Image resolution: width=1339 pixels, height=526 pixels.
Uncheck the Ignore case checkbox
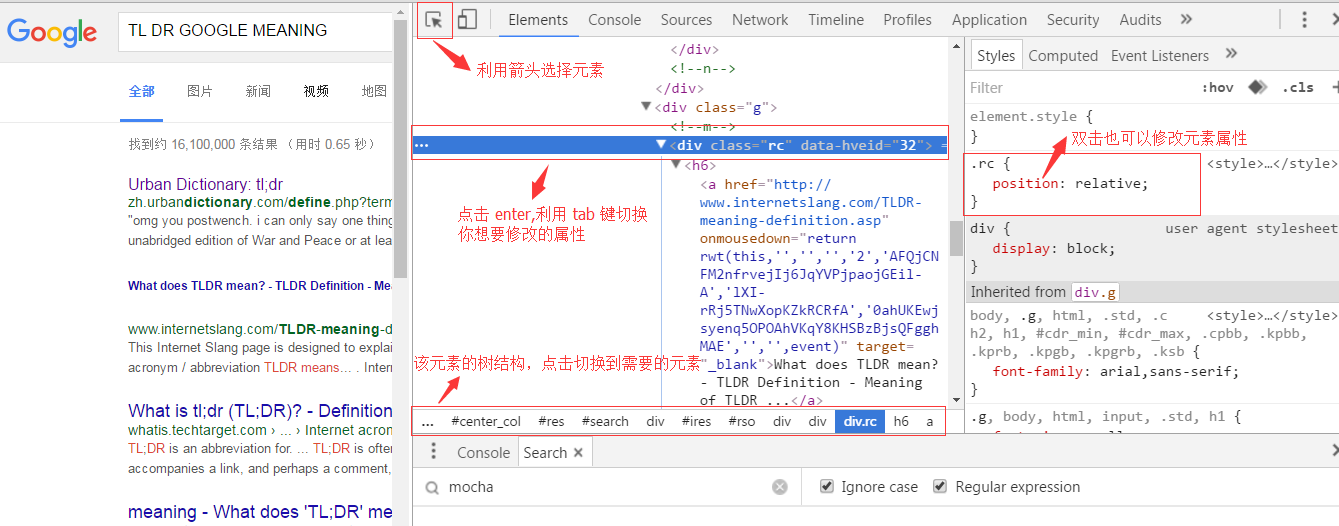coord(827,487)
